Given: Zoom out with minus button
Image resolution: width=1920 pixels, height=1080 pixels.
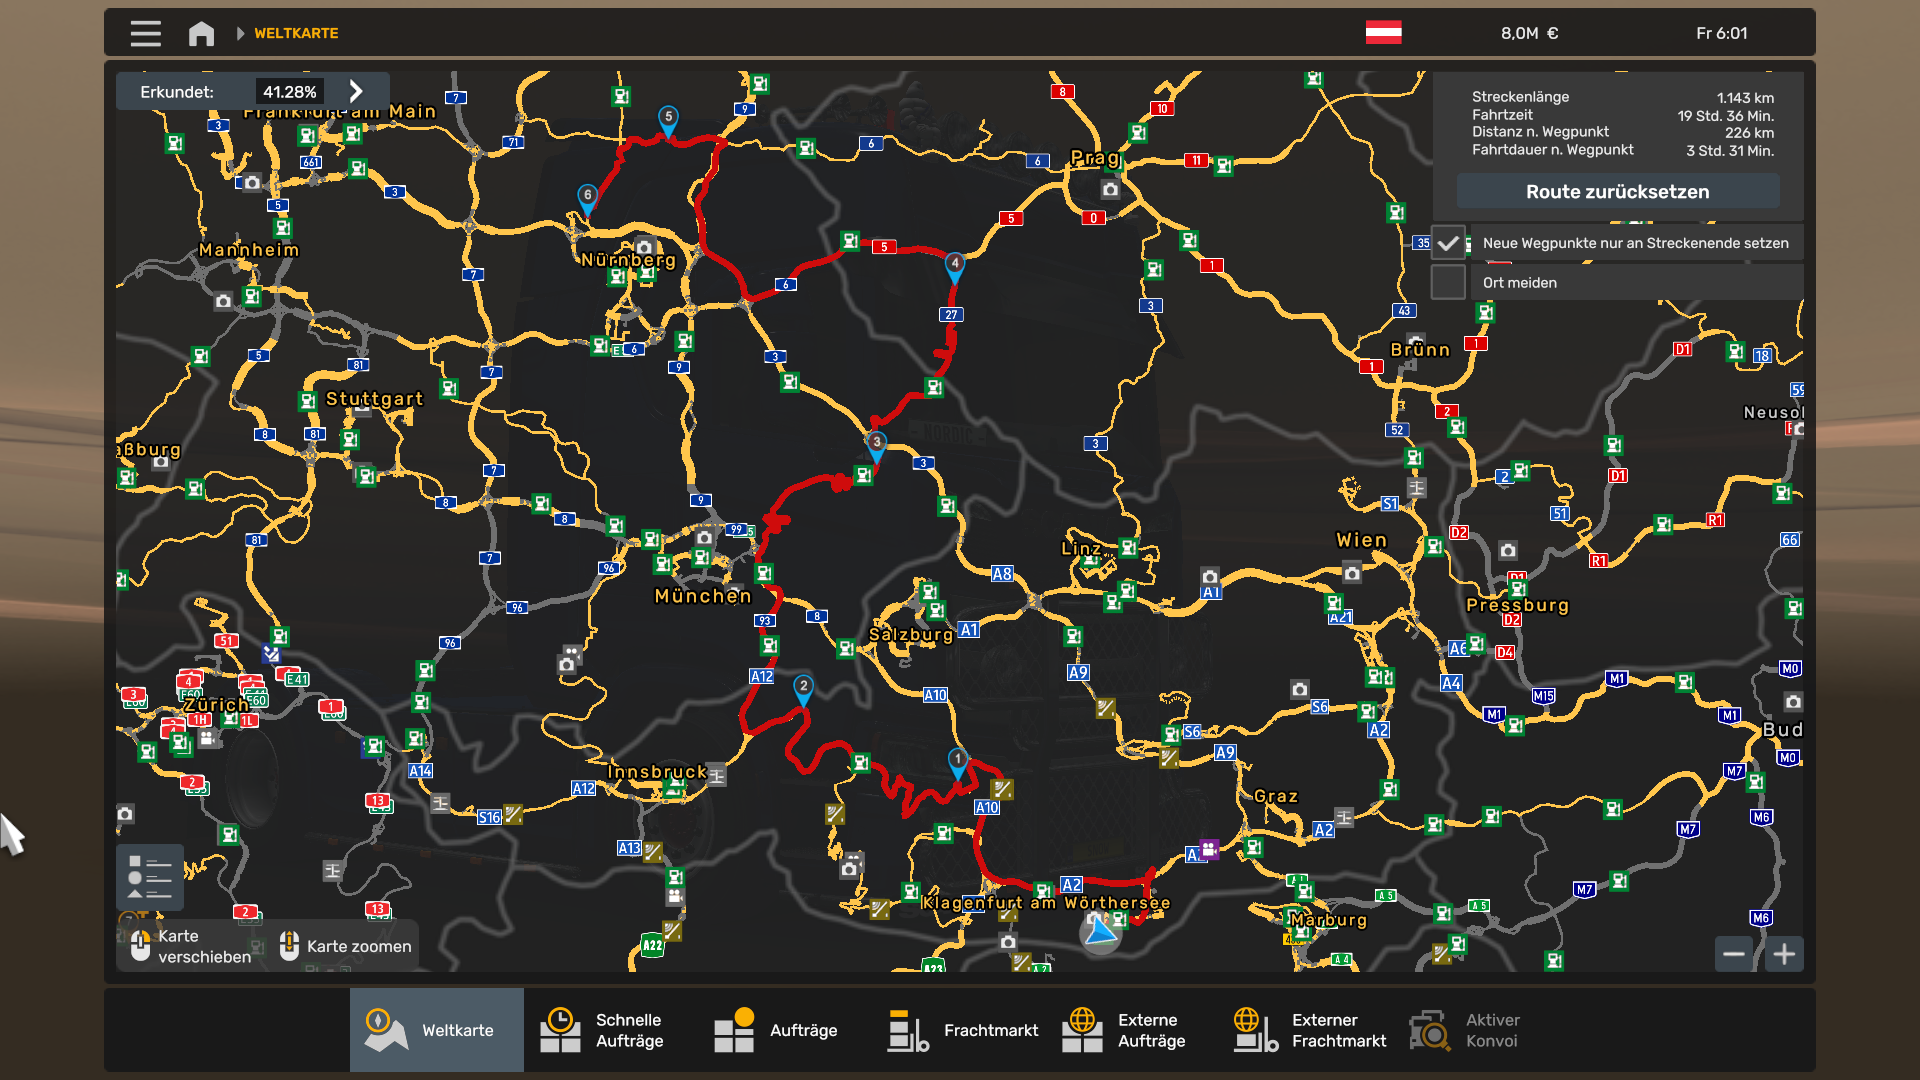Looking at the screenshot, I should [x=1734, y=954].
